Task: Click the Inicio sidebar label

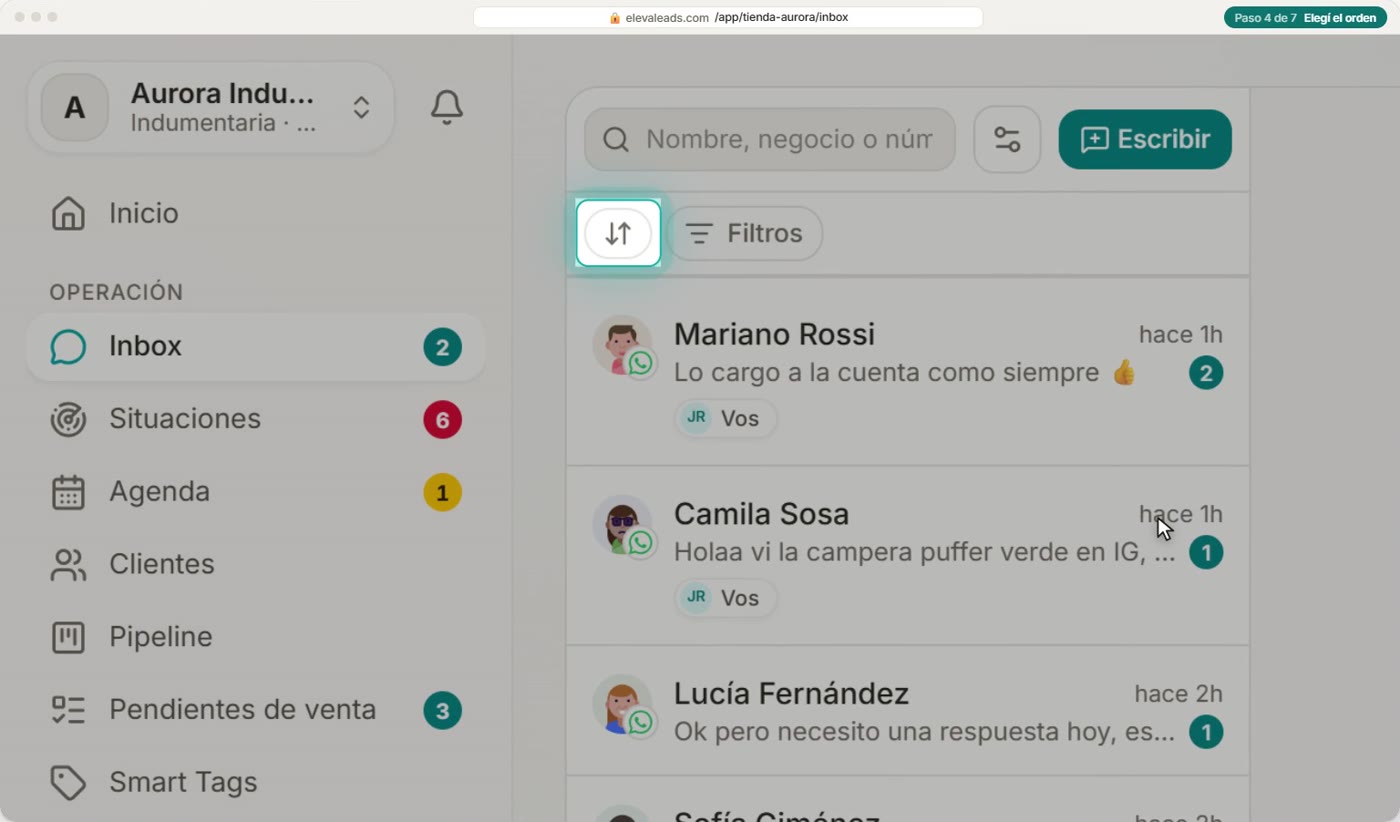Action: pos(144,213)
